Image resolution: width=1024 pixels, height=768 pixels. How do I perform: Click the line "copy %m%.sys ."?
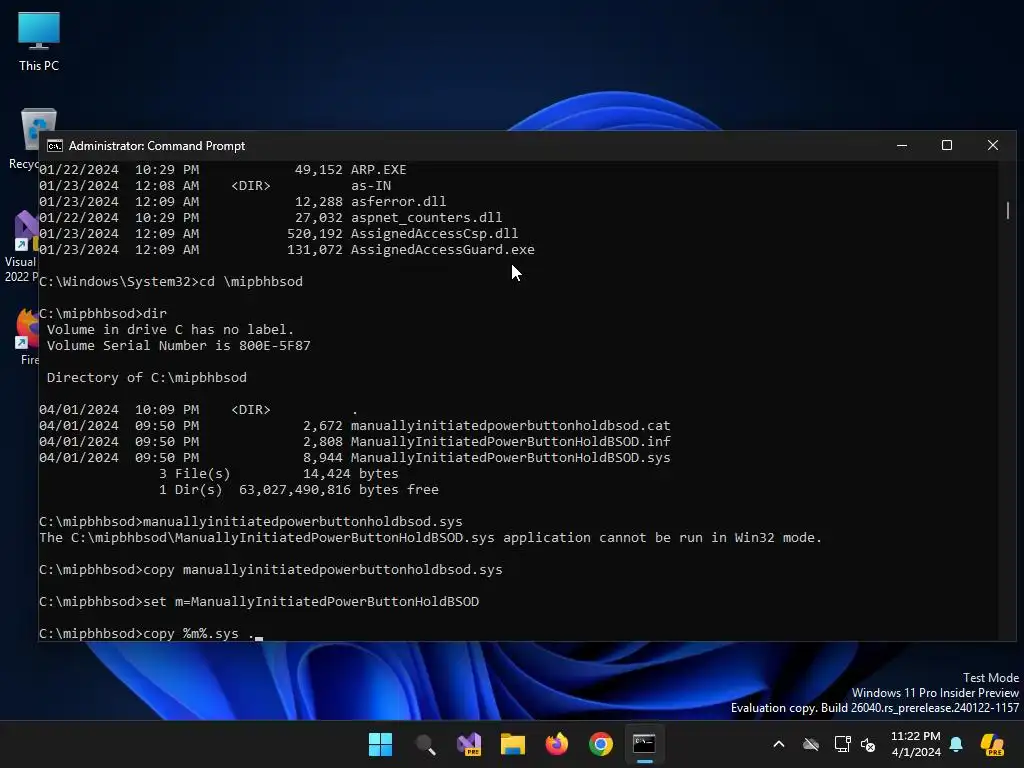coord(150,633)
